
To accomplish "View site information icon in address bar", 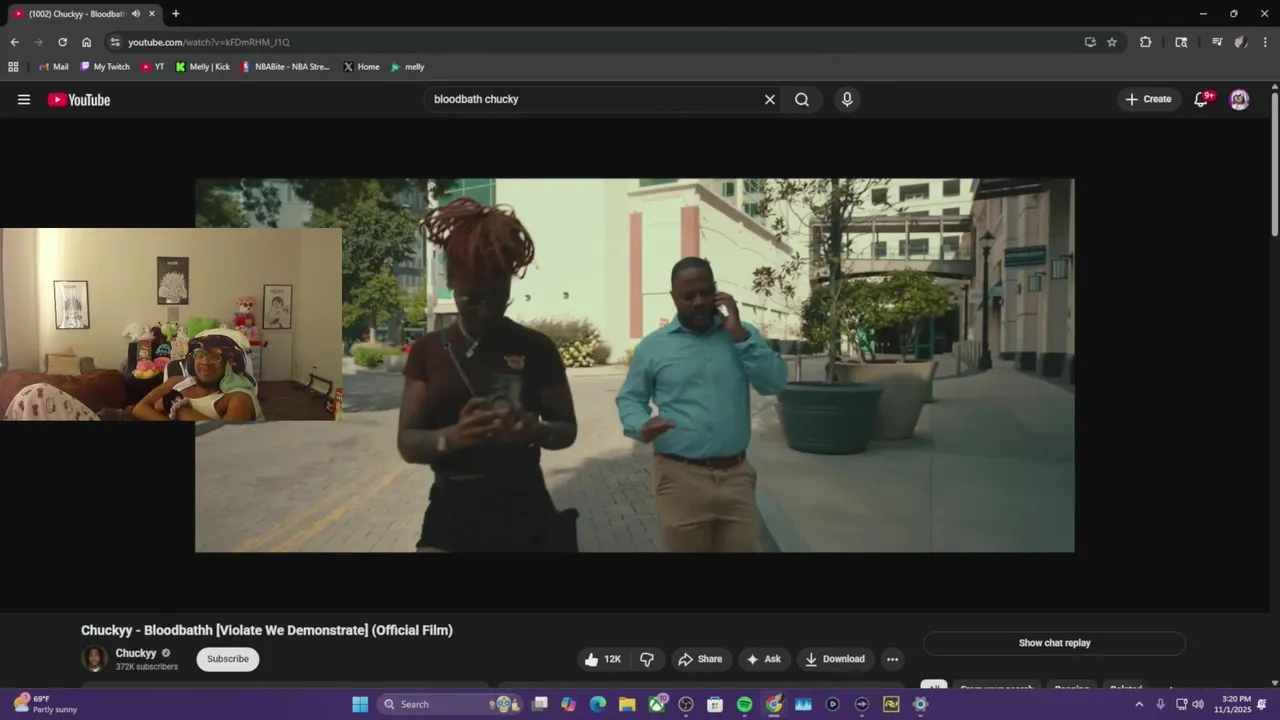I will (115, 42).
